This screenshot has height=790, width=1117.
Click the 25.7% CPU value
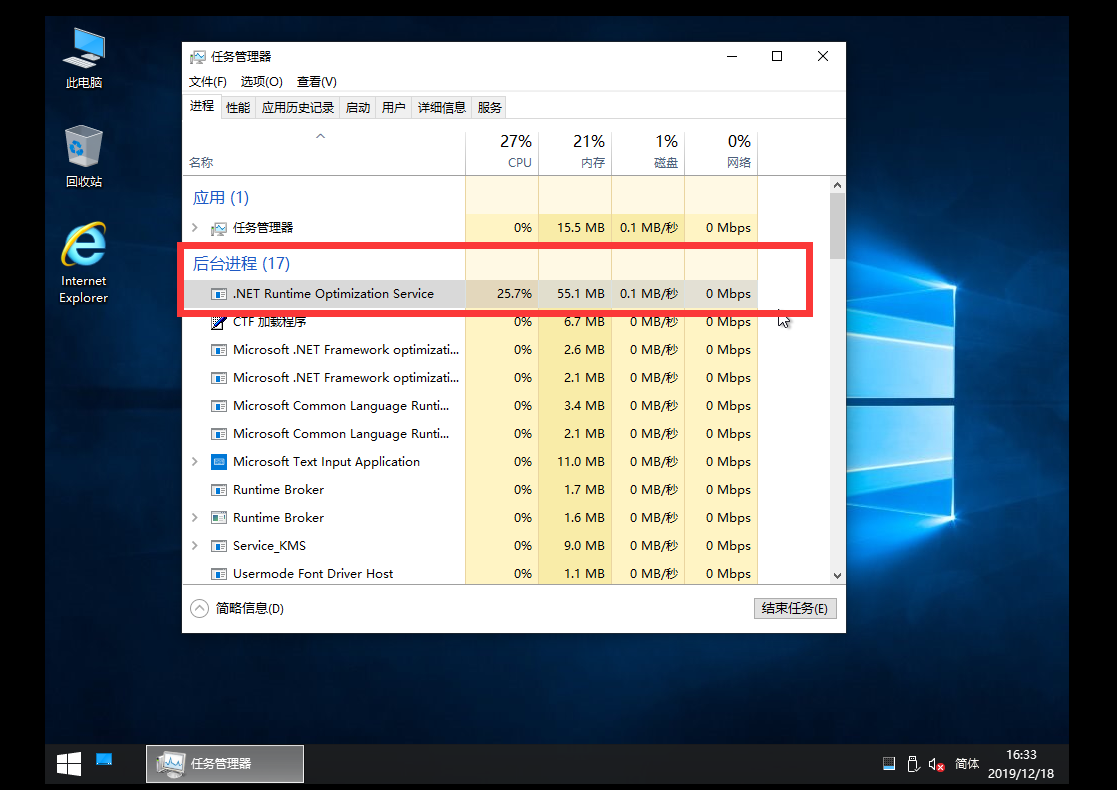(x=514, y=293)
